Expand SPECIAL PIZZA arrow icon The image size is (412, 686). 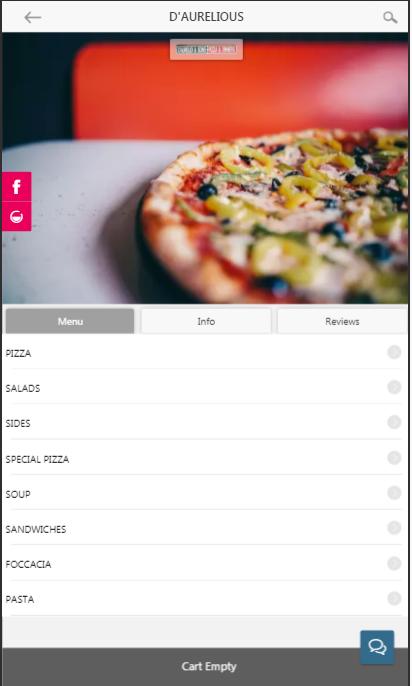pyautogui.click(x=394, y=458)
